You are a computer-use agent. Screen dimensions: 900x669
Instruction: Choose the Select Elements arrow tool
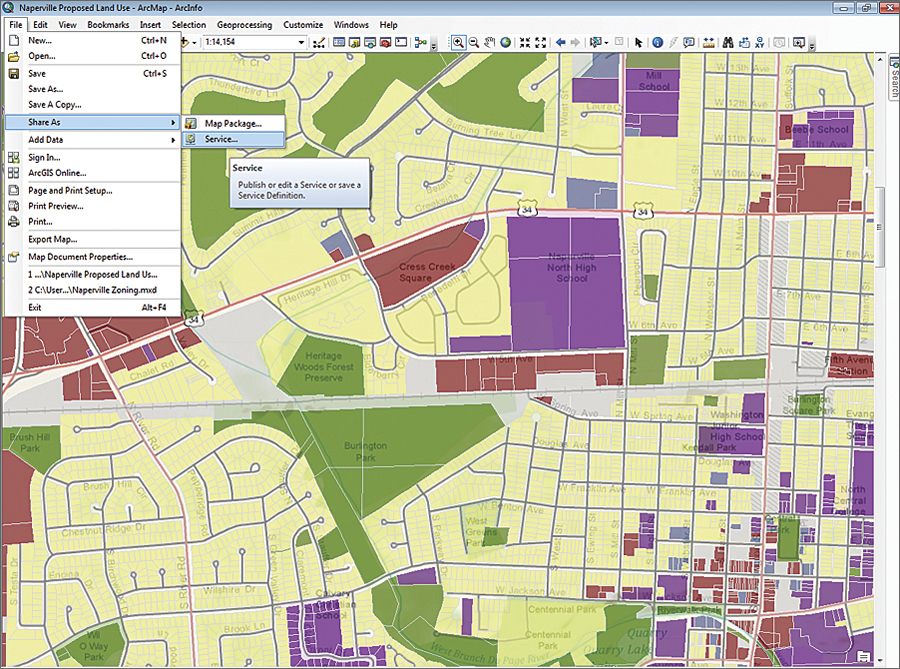point(639,43)
